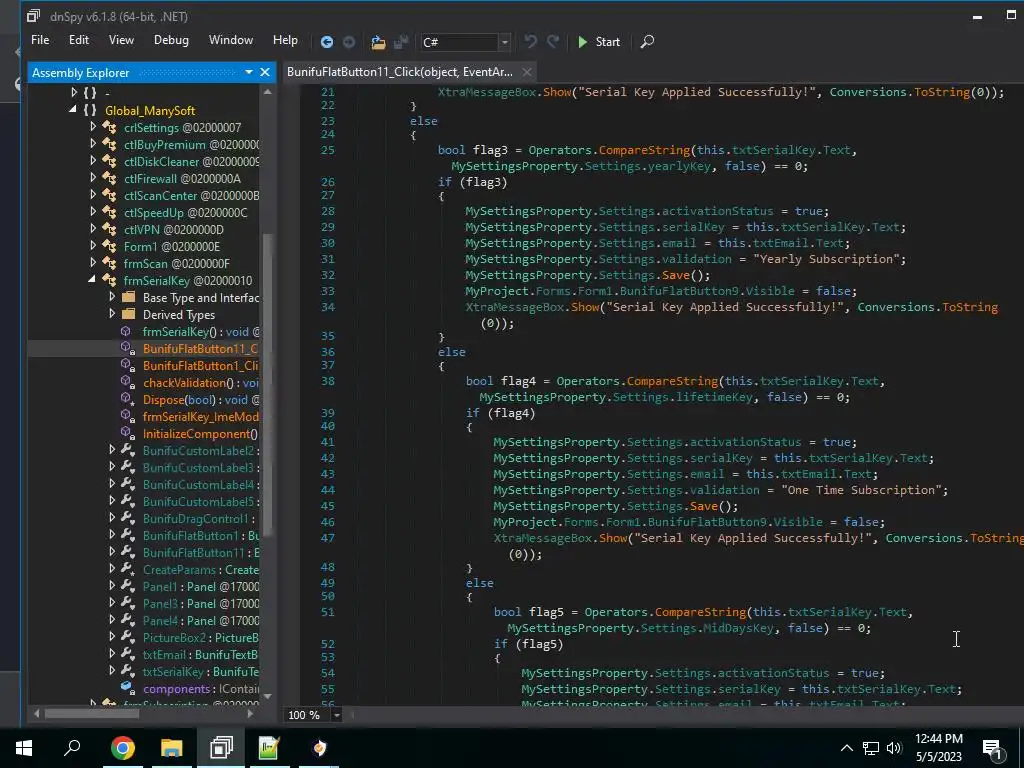
Task: Open the Edit menu
Action: [x=78, y=40]
